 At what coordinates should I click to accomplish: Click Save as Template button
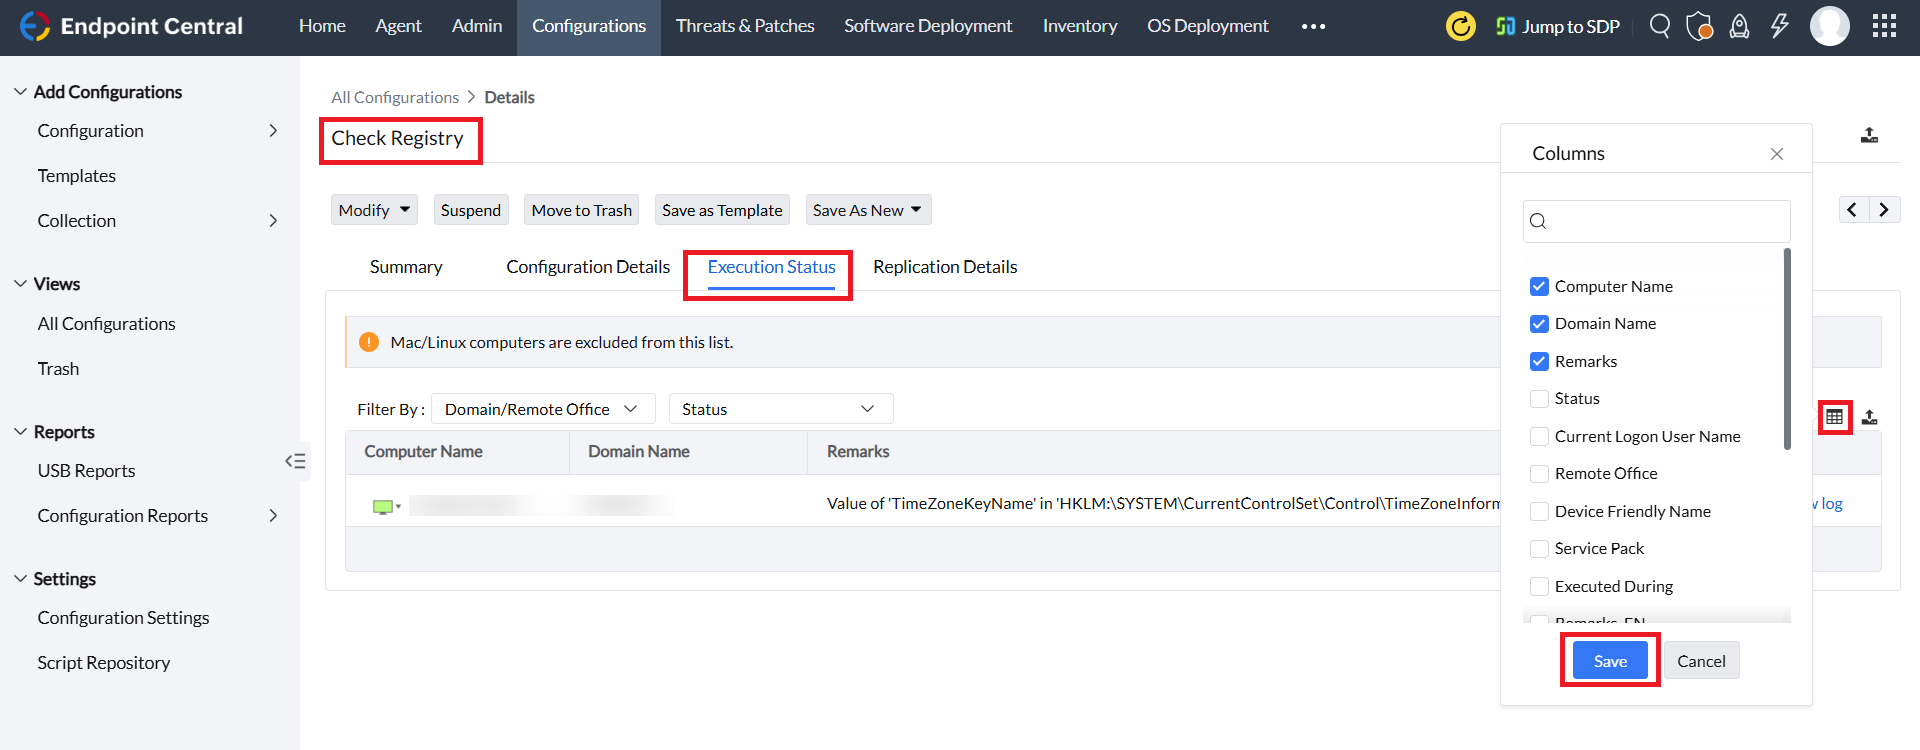tap(722, 210)
